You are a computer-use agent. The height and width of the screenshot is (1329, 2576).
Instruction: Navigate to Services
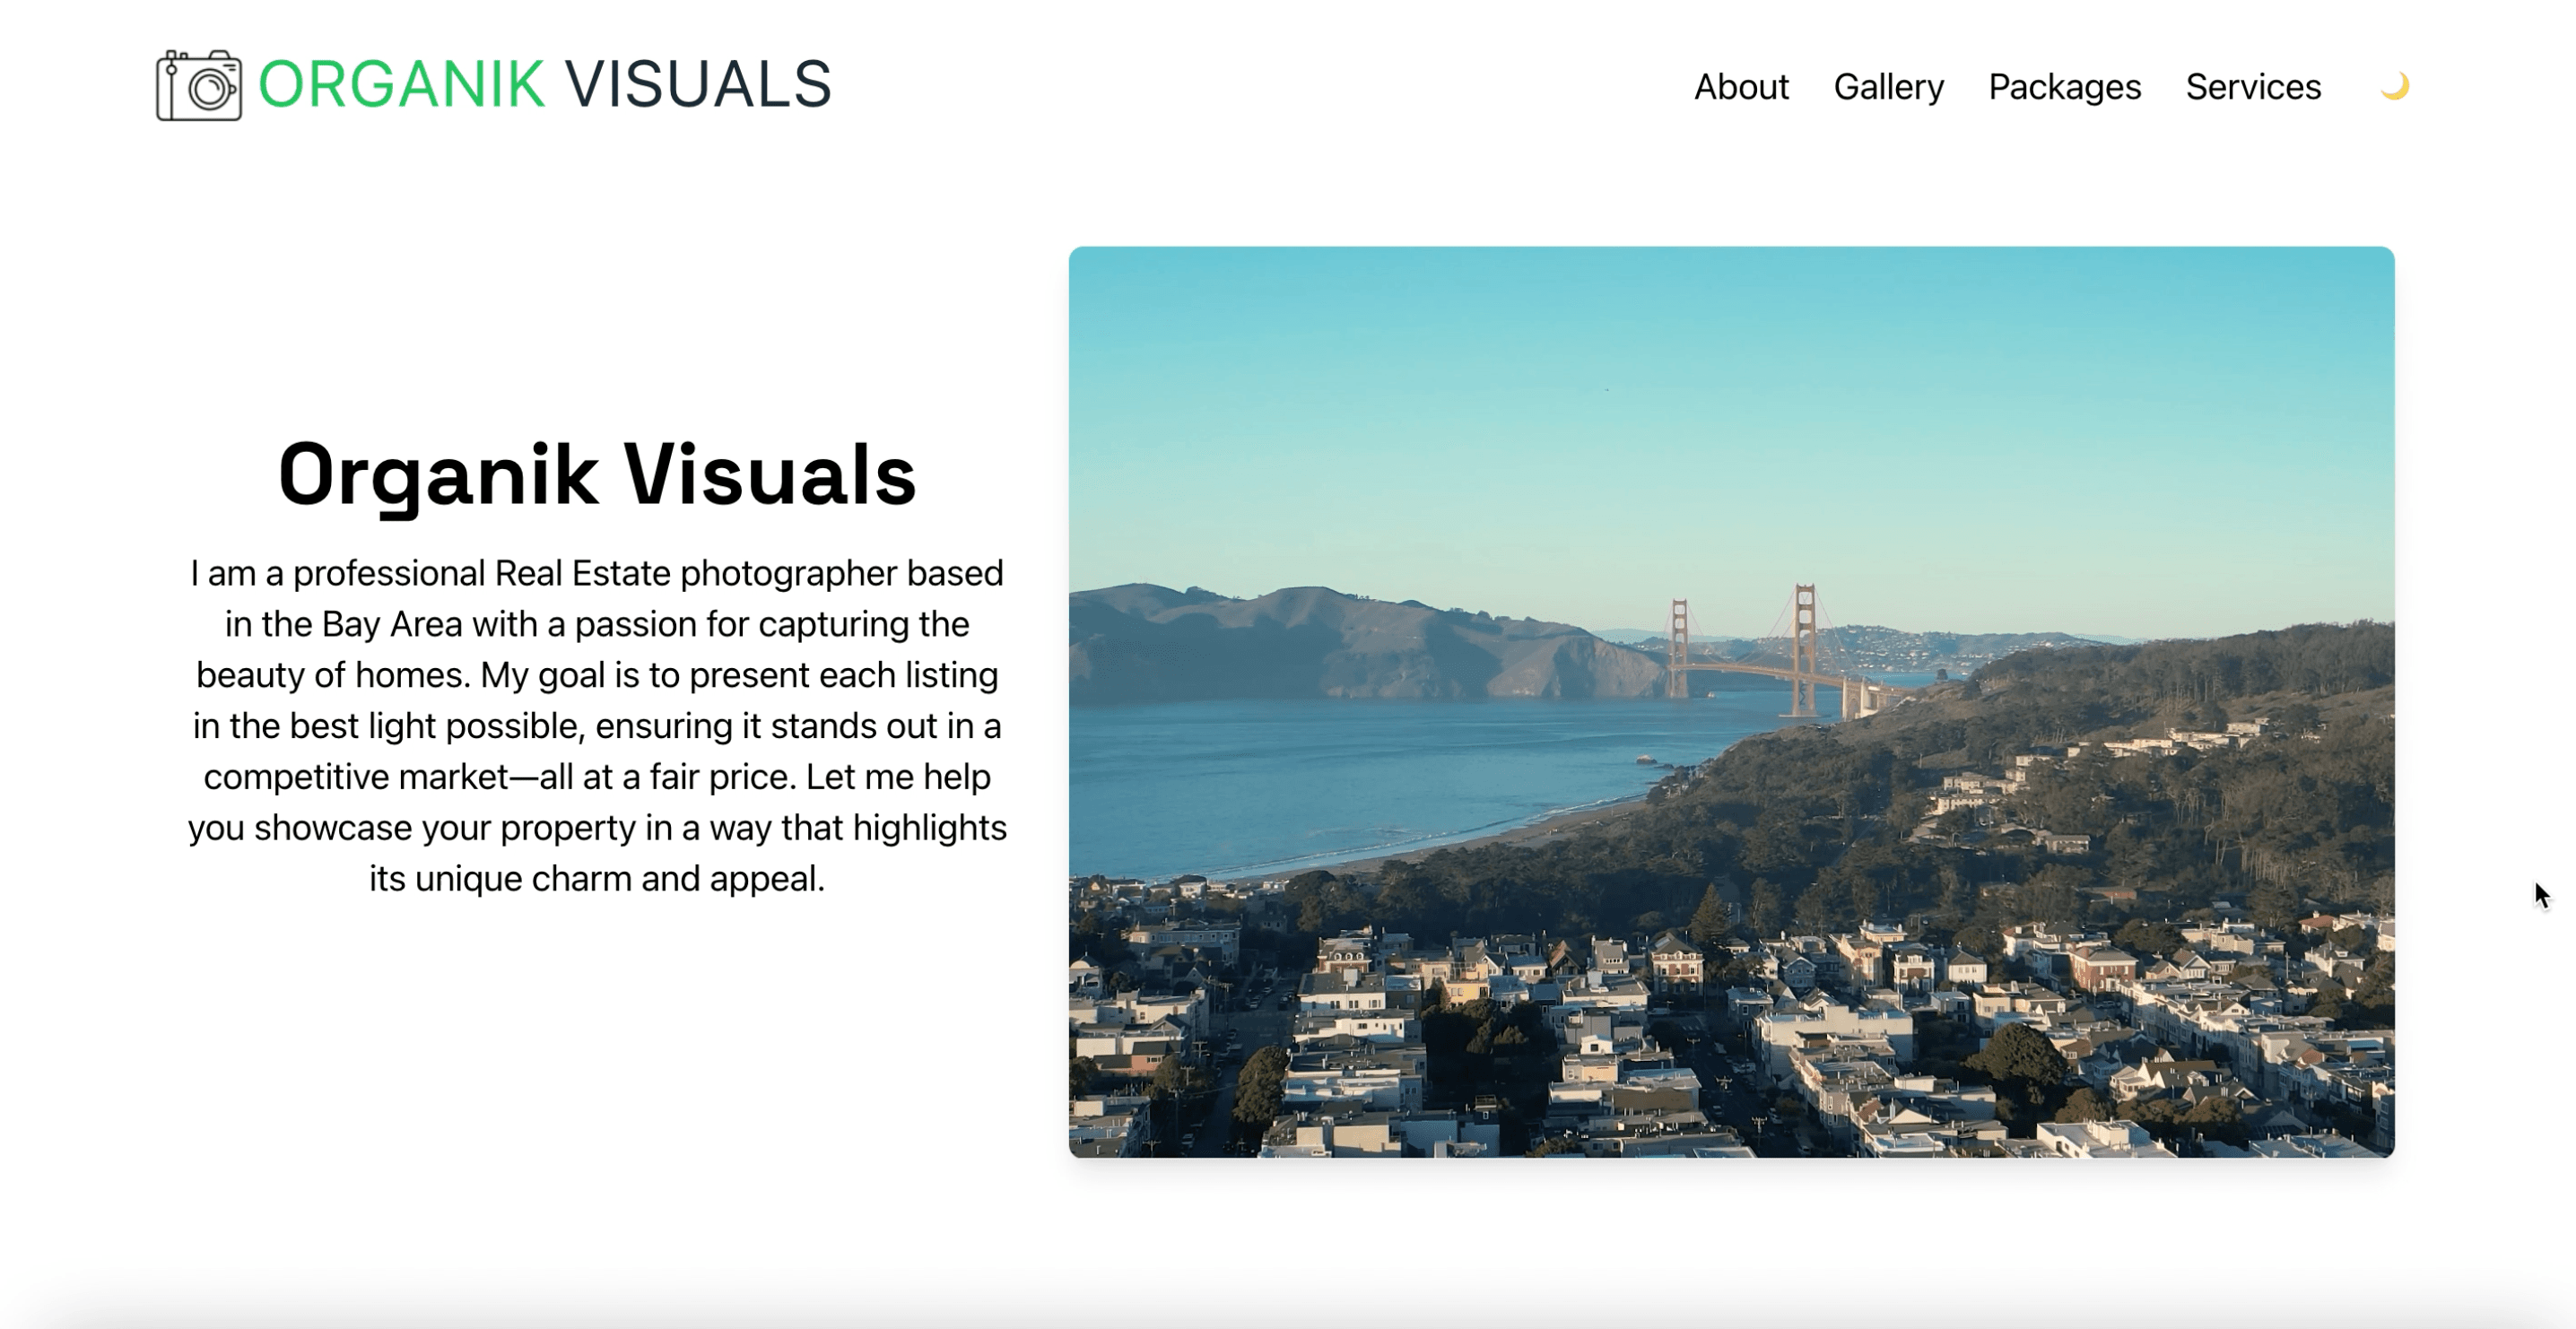2253,87
